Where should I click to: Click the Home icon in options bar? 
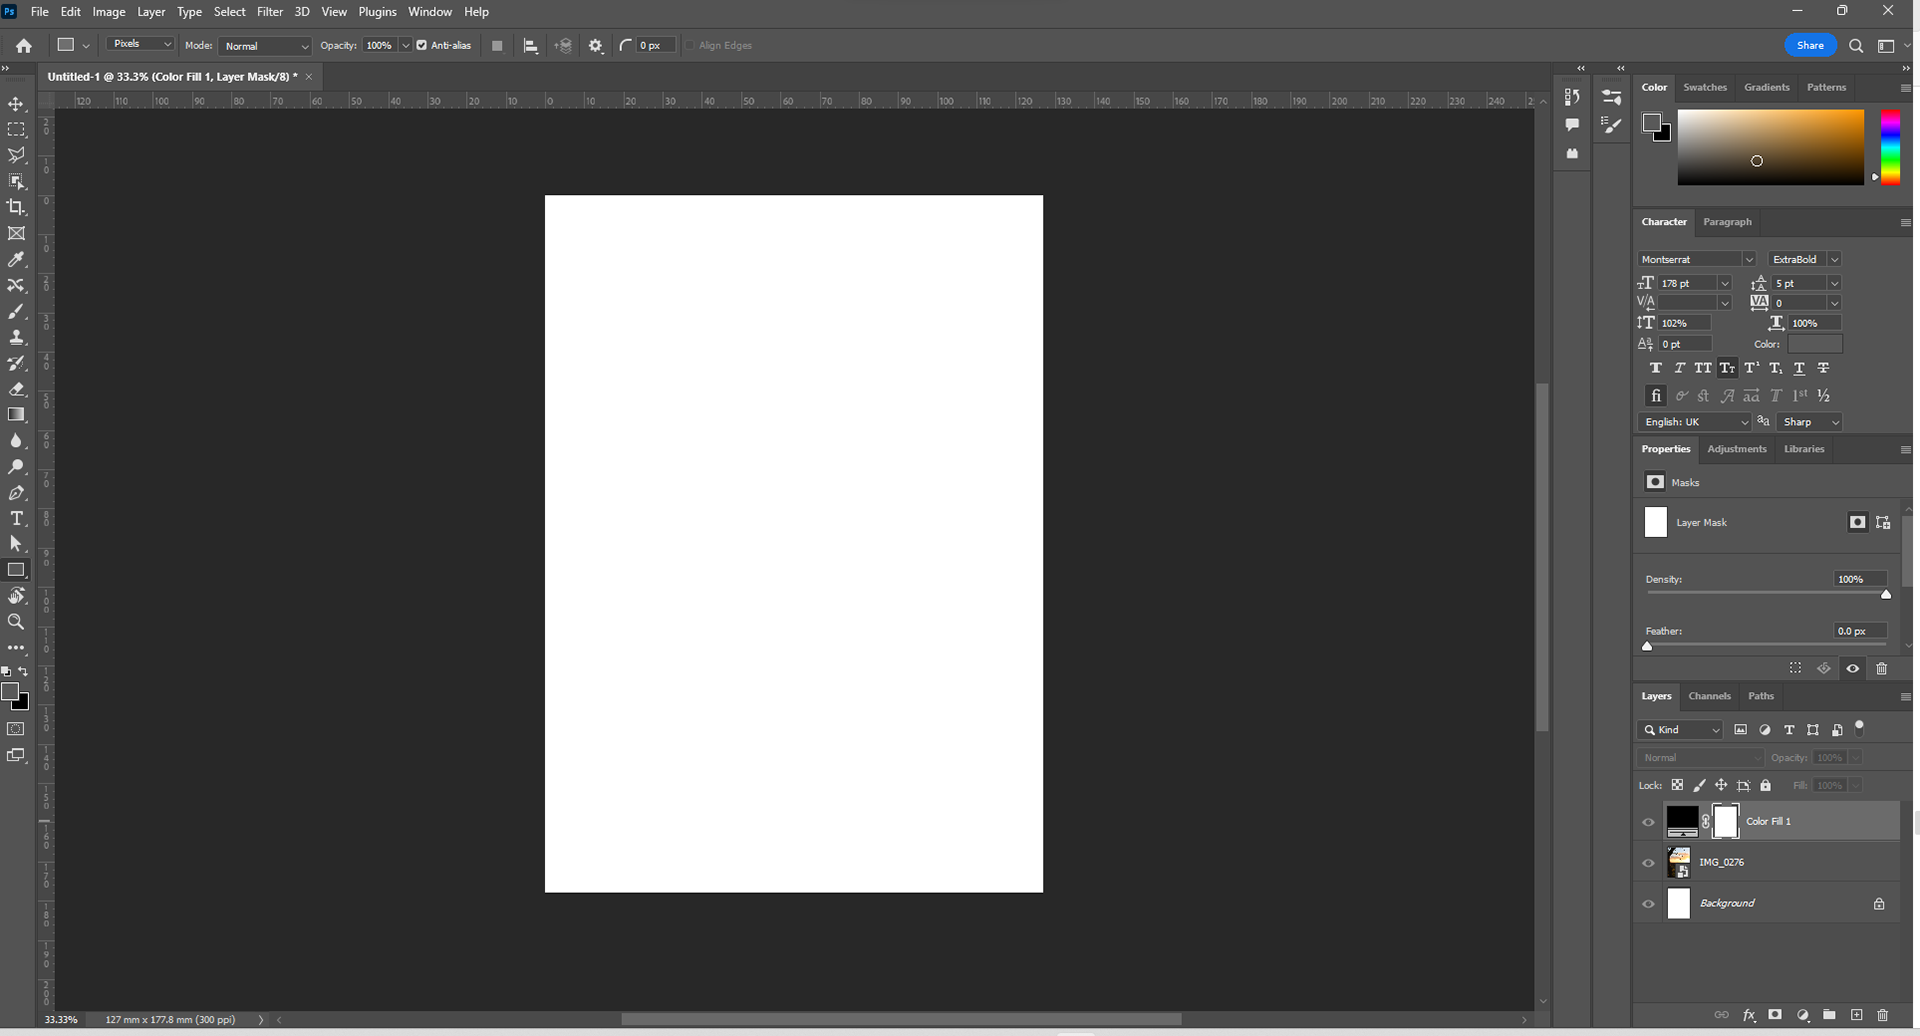(x=24, y=46)
